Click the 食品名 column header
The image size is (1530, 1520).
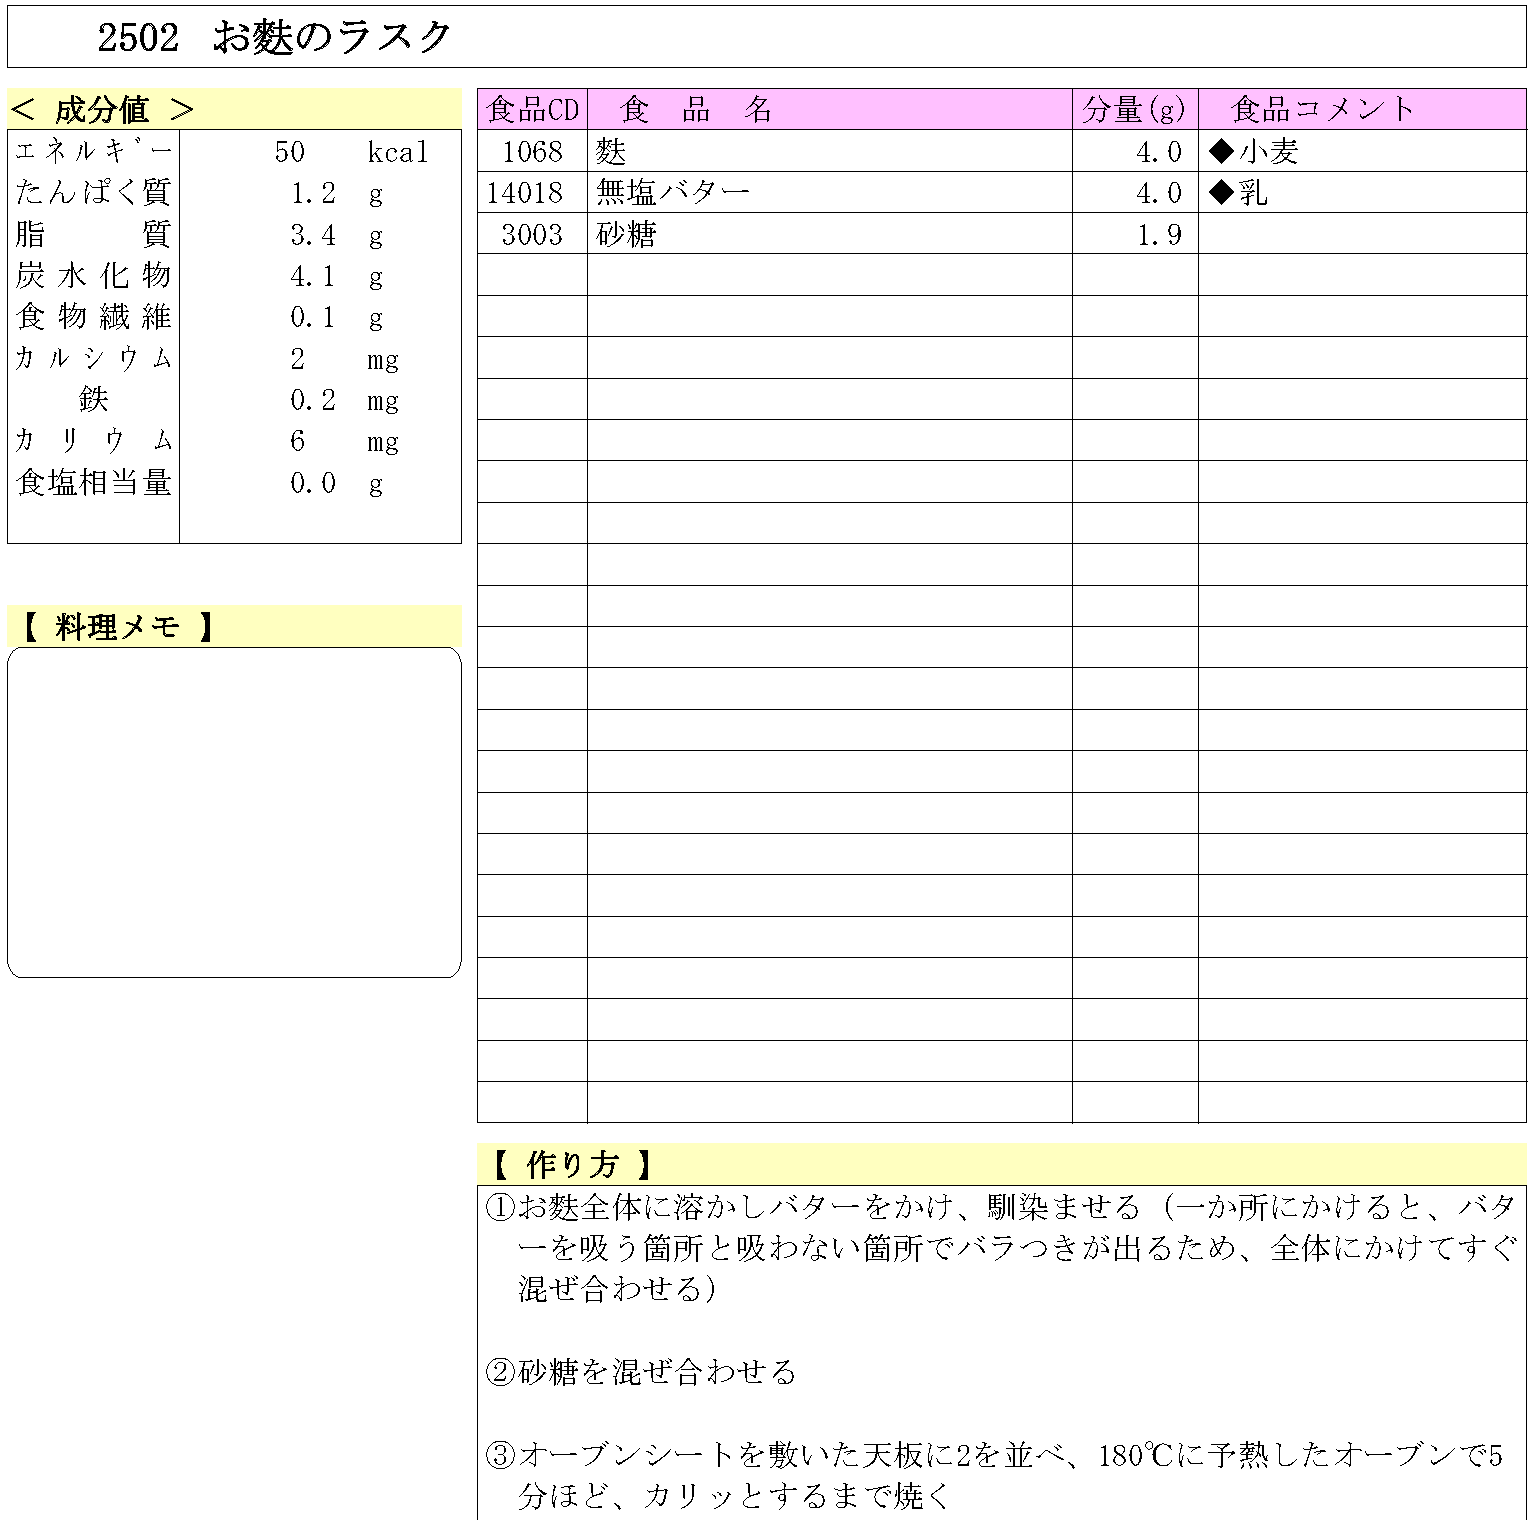click(x=696, y=109)
